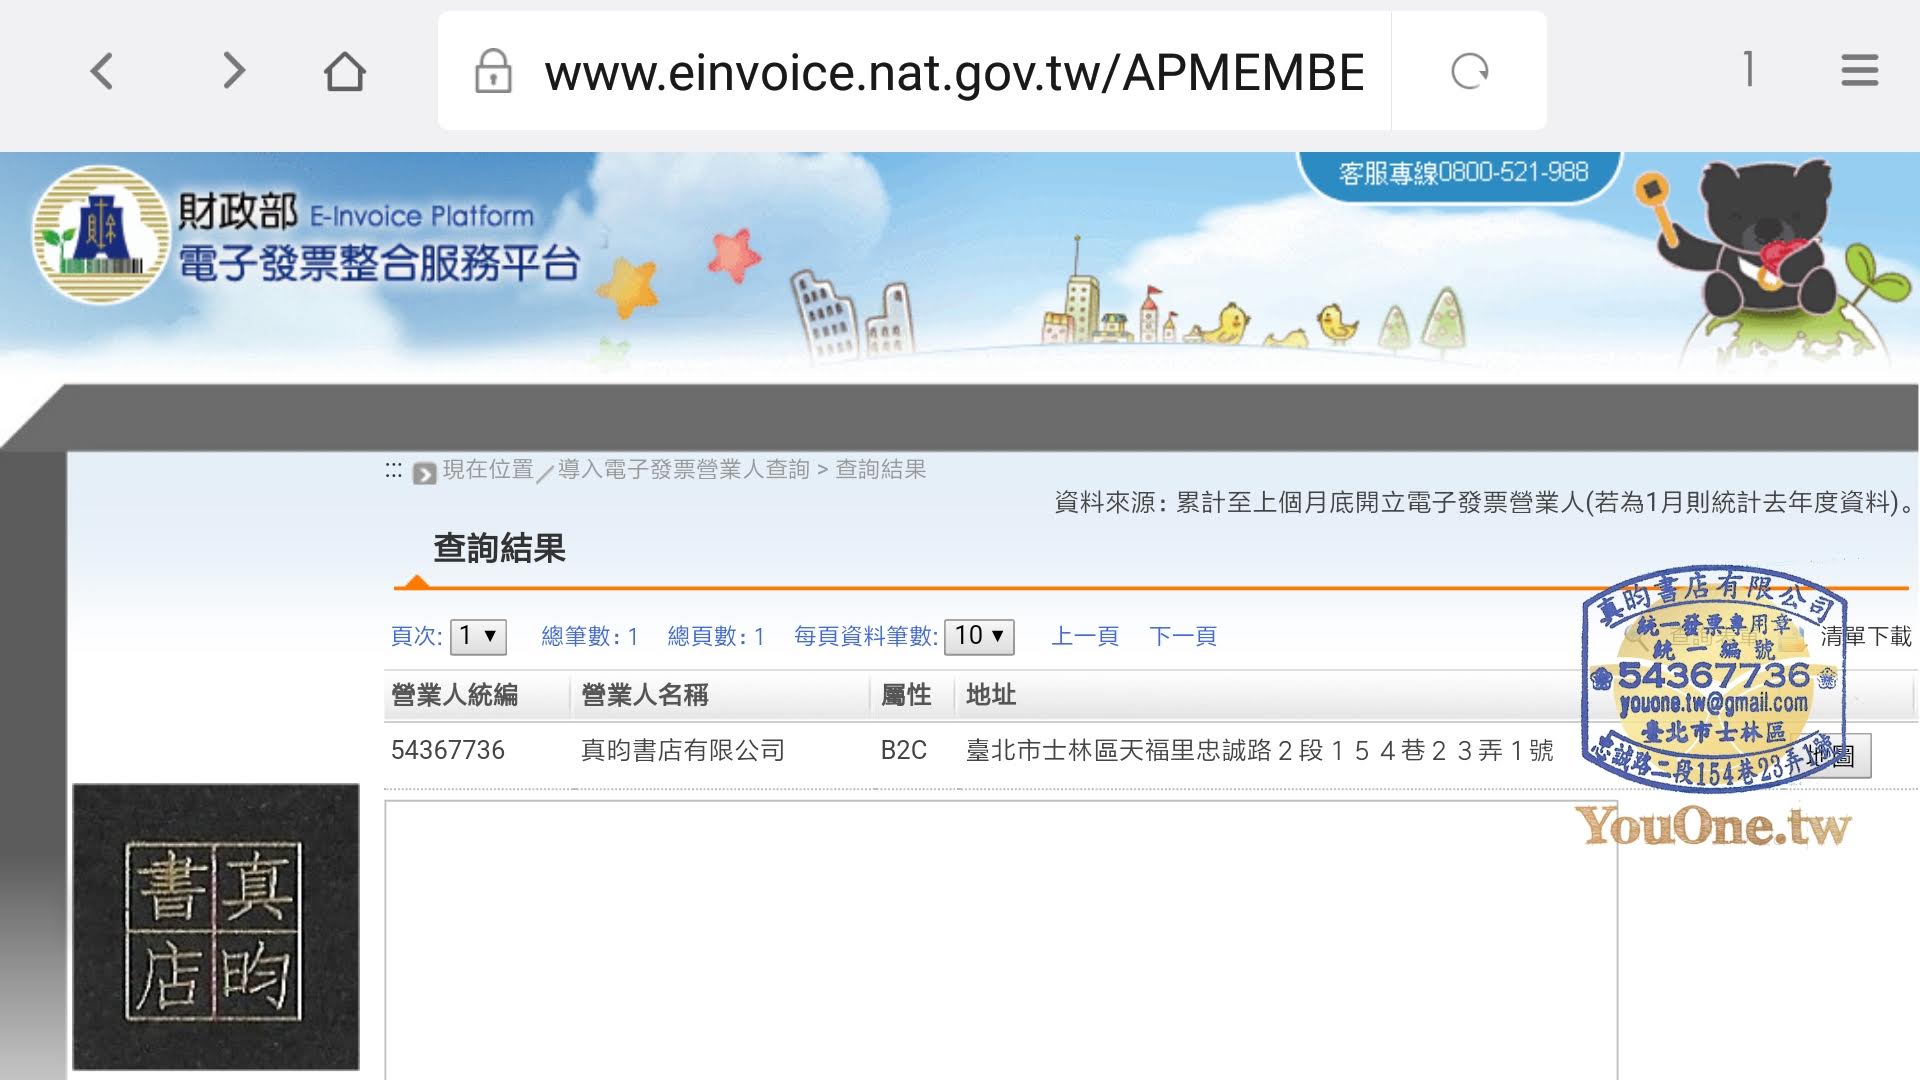Screen dimensions: 1920x1080
Task: Click the 查詢結果 section heading
Action: tap(500, 548)
